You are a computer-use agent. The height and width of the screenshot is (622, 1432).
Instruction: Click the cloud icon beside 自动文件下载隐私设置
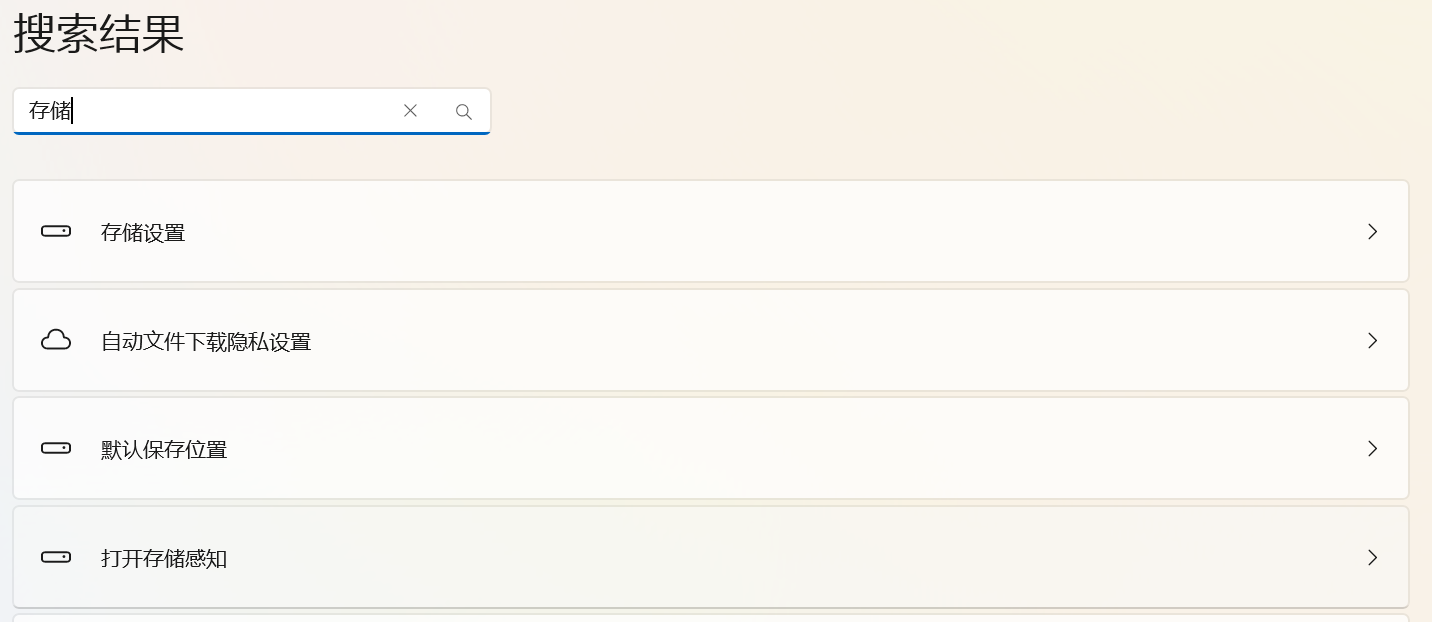tap(56, 341)
